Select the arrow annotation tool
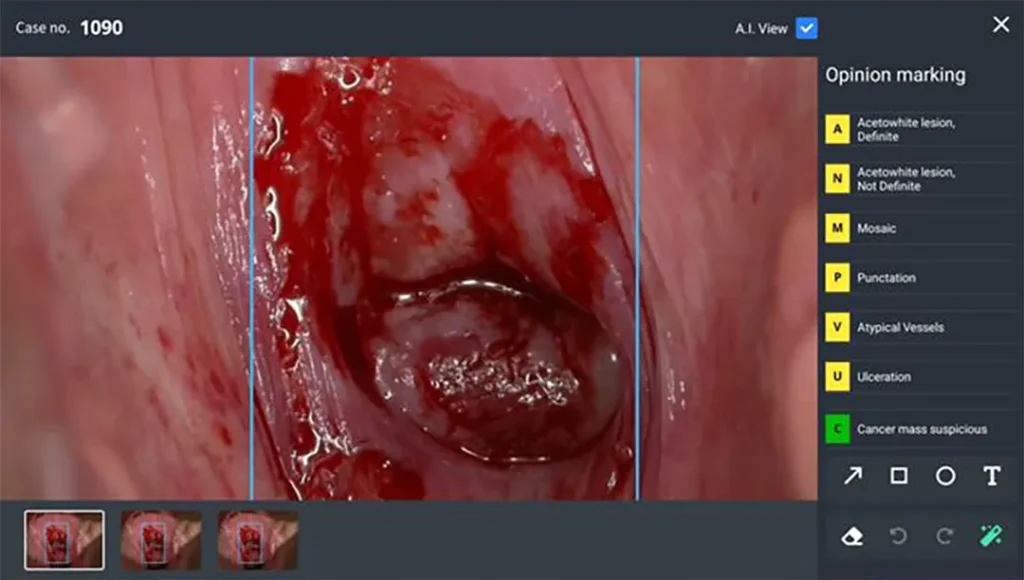Viewport: 1024px width, 580px height. (x=852, y=476)
